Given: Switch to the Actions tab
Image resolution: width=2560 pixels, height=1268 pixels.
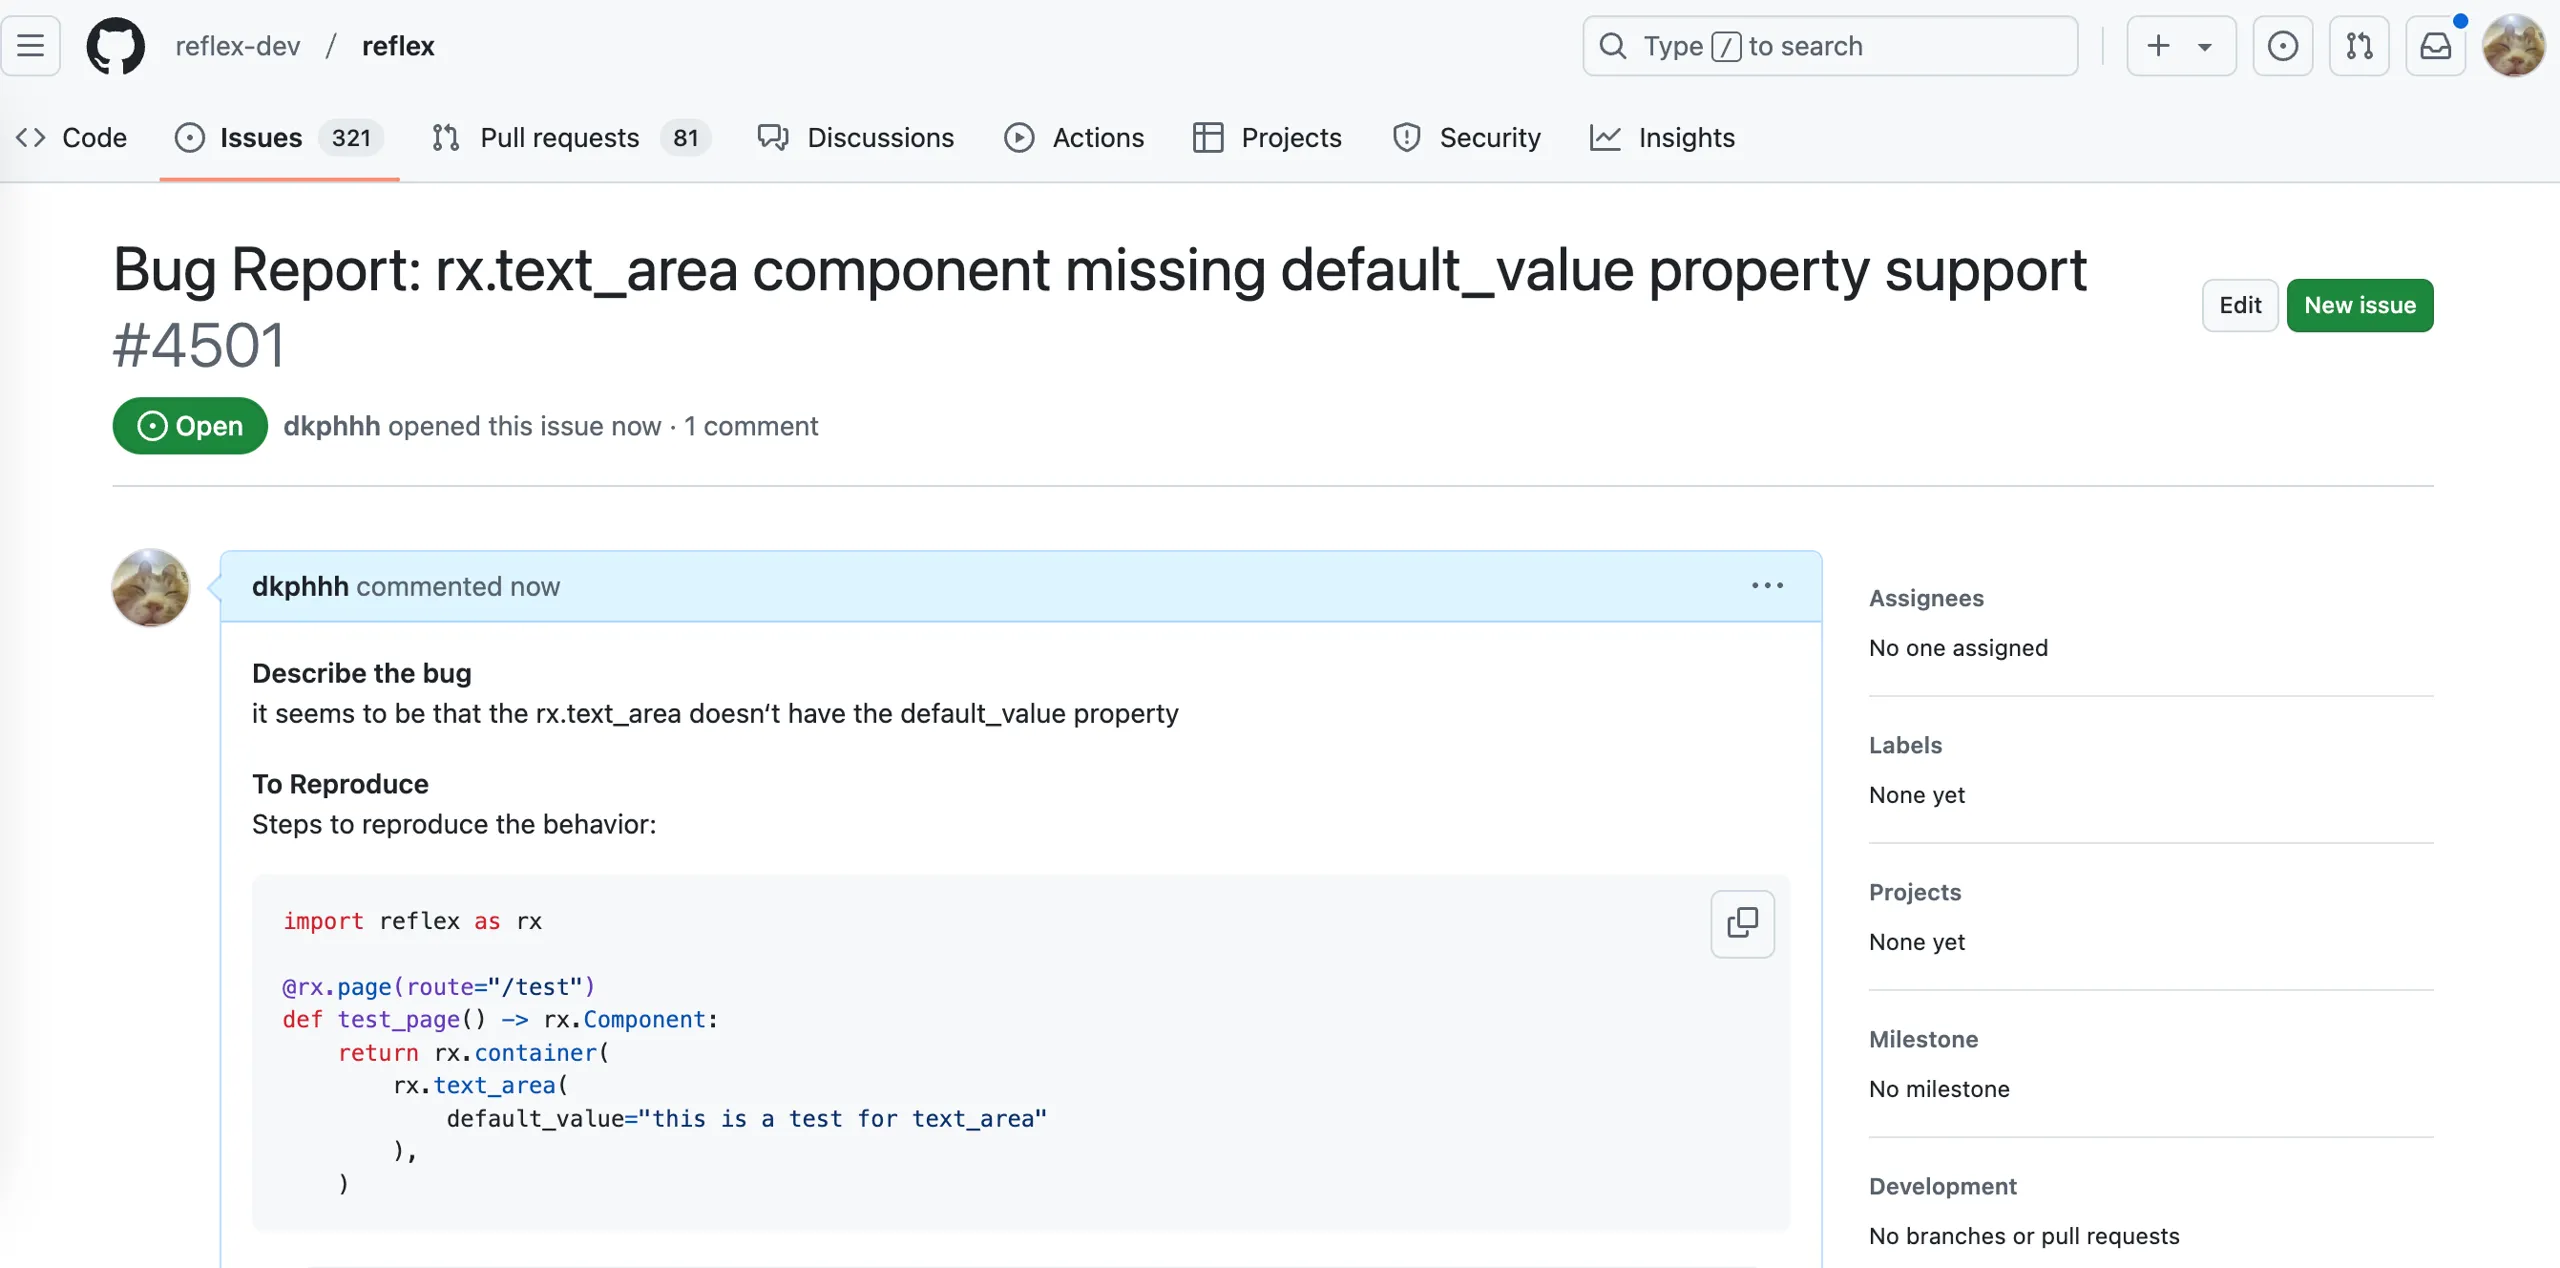Looking at the screenshot, I should [1074, 137].
